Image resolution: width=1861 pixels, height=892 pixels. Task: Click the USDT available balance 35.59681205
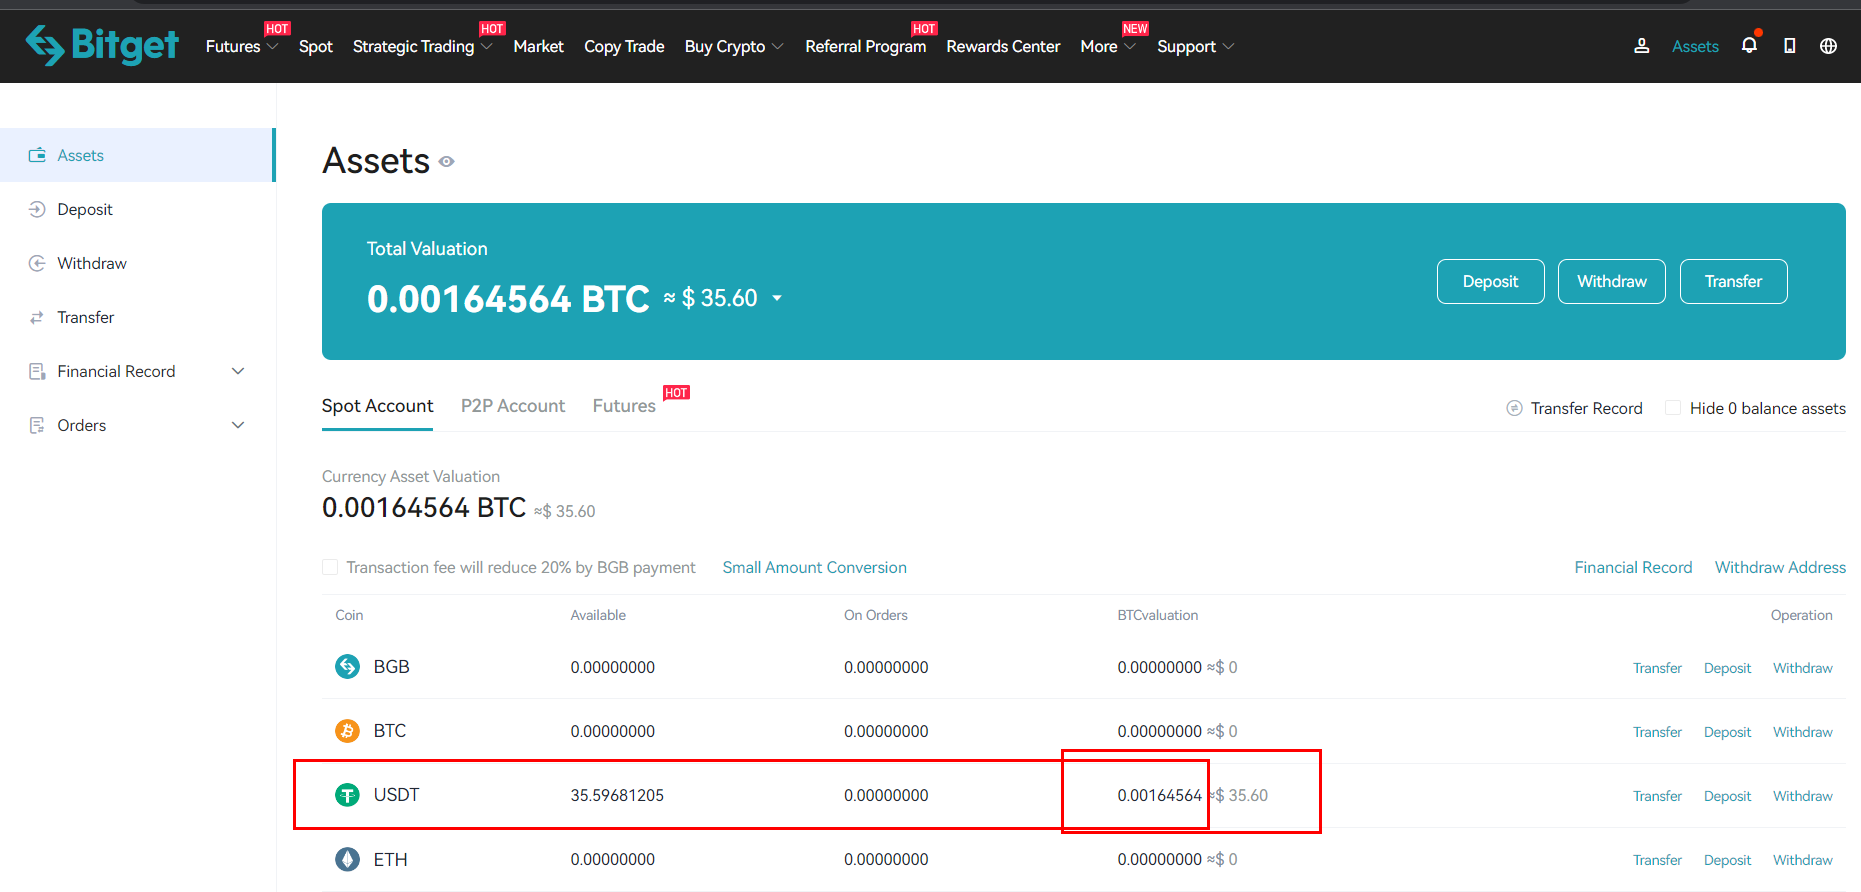(617, 795)
